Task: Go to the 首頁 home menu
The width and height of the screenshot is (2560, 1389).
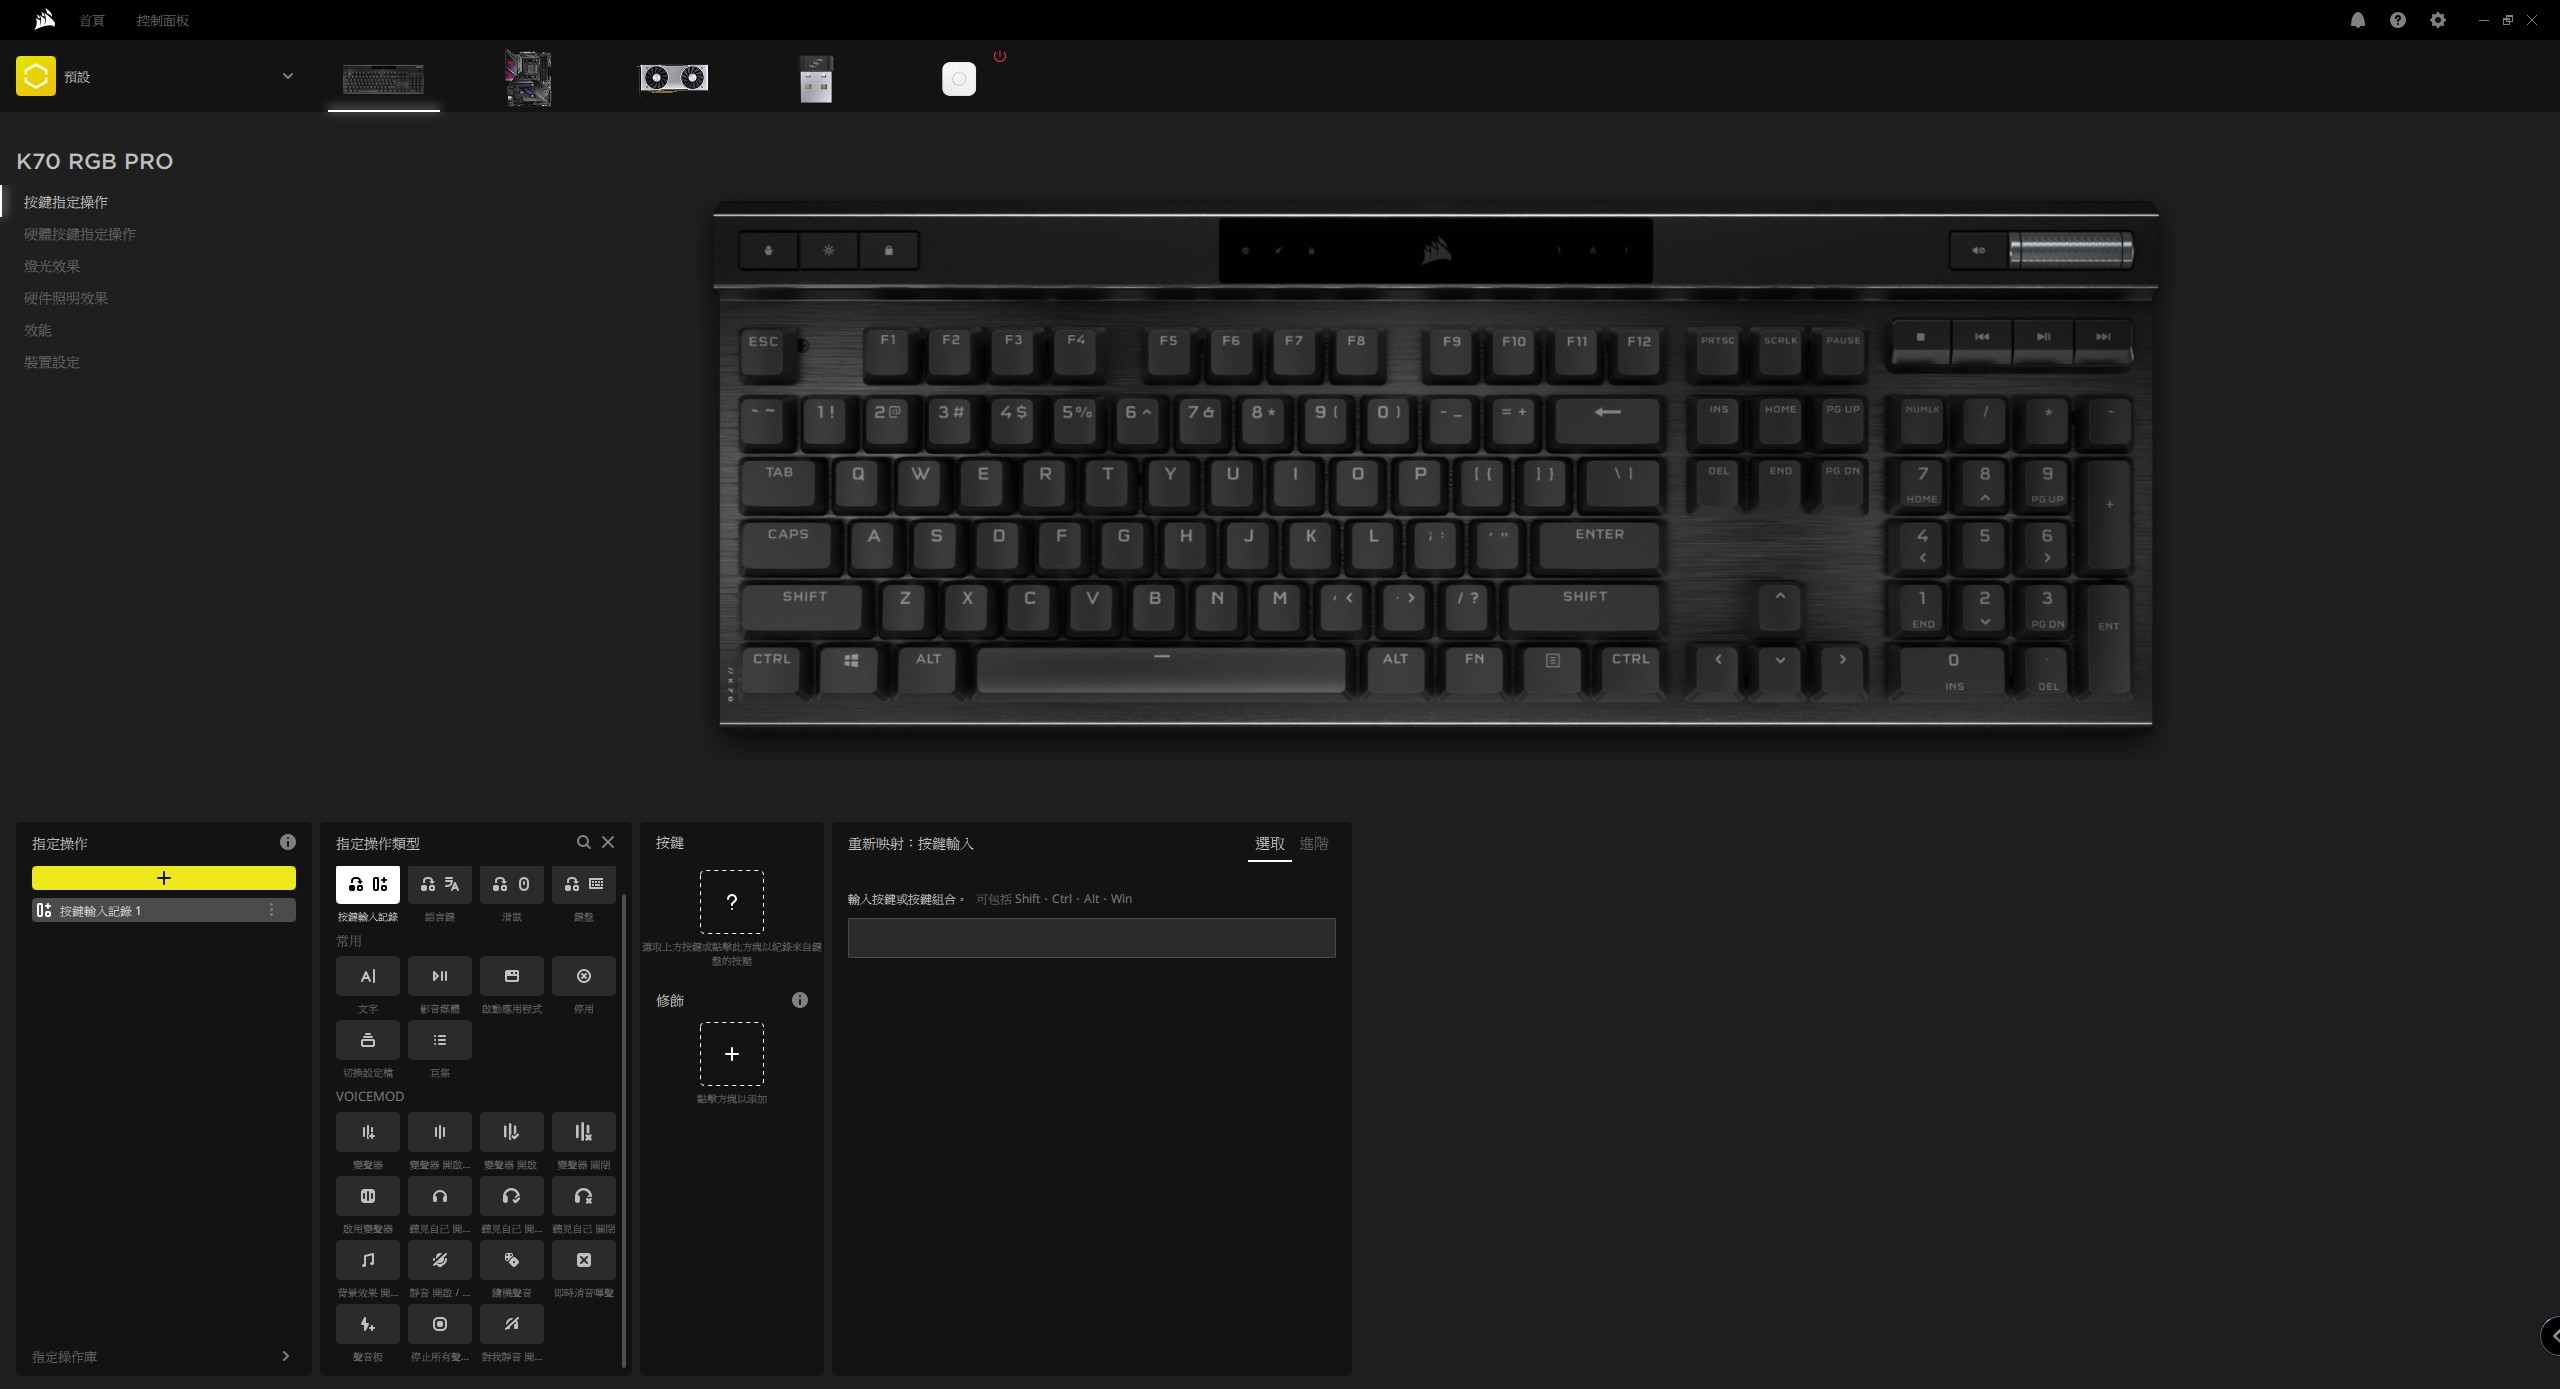Action: click(x=92, y=20)
